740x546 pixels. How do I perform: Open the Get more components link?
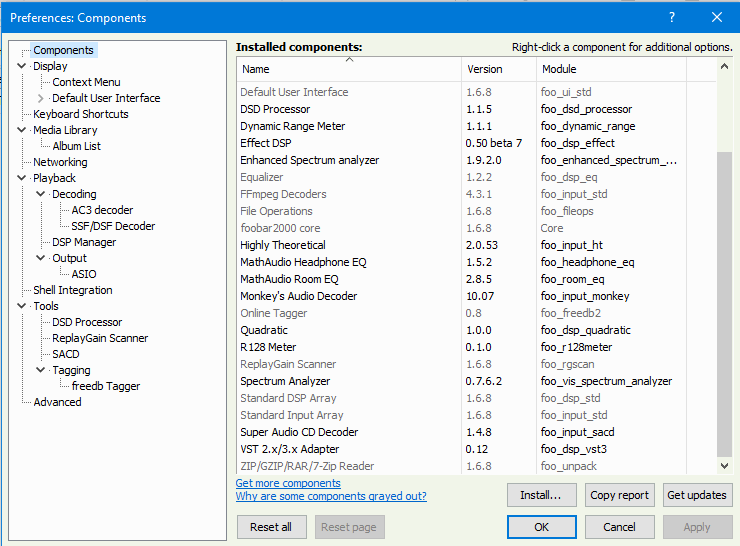coord(288,483)
